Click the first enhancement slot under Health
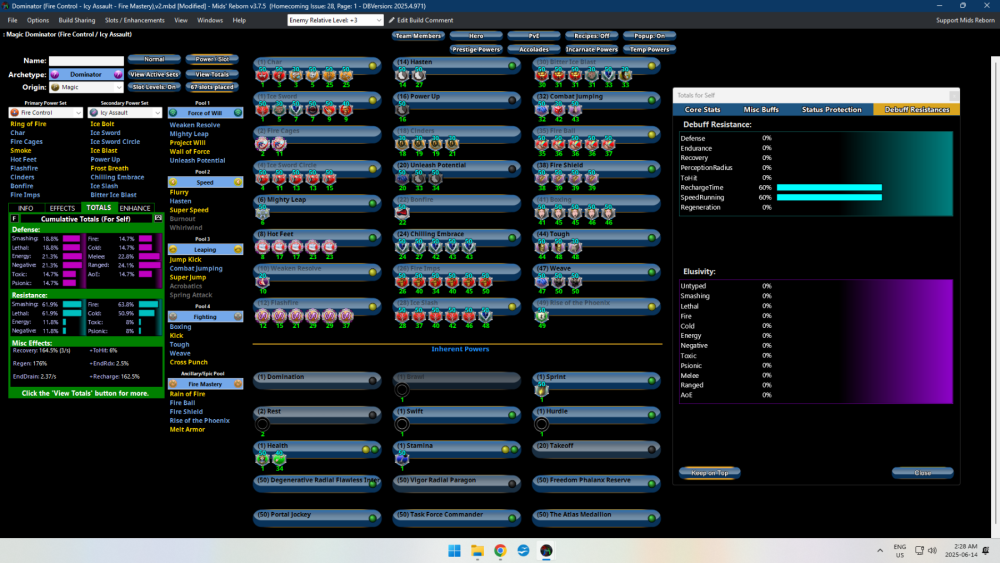This screenshot has width=1000, height=563. point(262,459)
